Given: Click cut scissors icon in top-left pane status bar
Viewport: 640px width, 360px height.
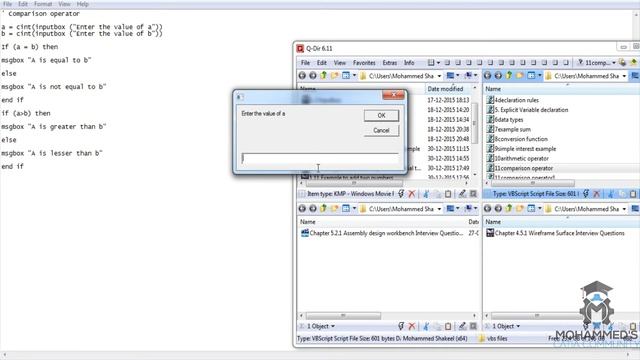Looking at the screenshot, I should (x=426, y=194).
